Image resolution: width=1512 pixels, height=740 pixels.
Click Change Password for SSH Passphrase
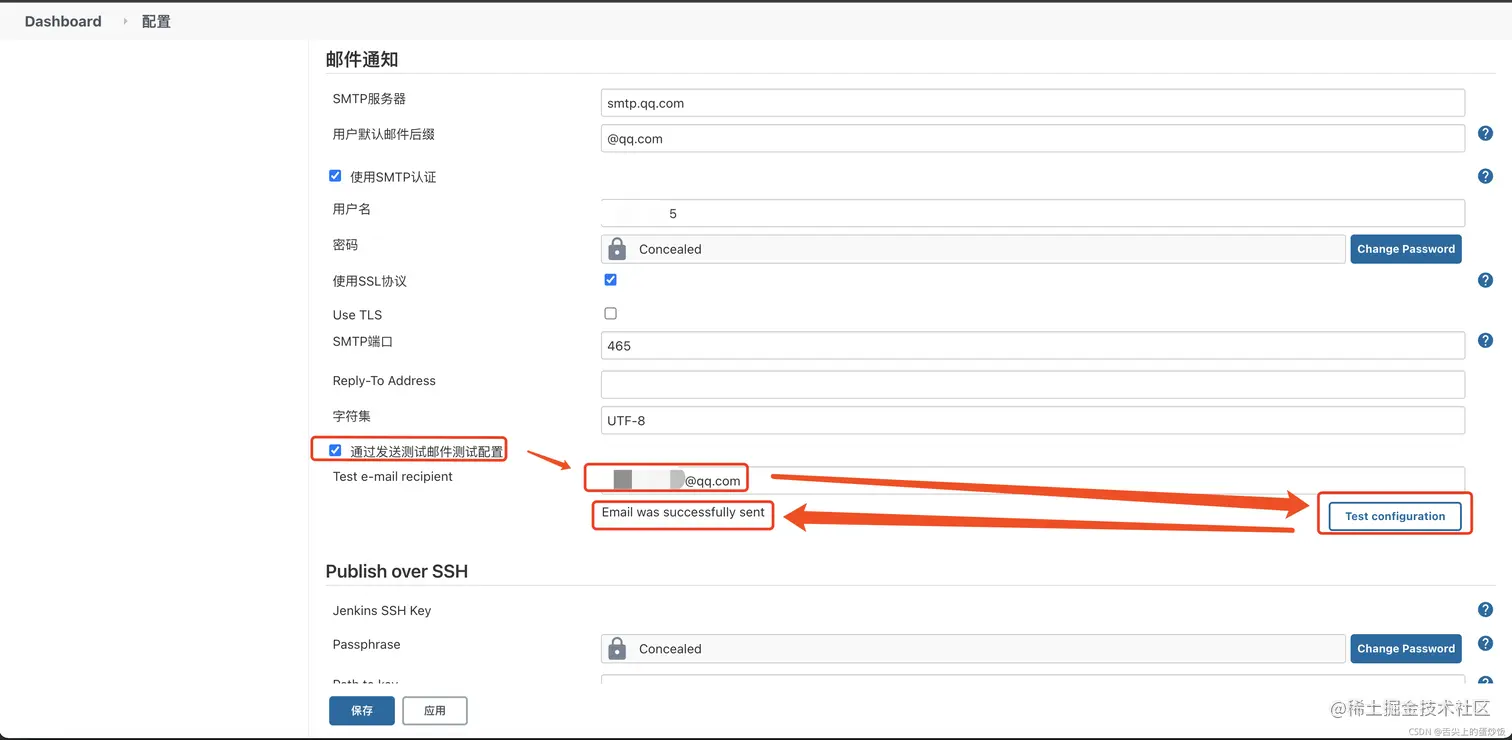coord(1405,648)
